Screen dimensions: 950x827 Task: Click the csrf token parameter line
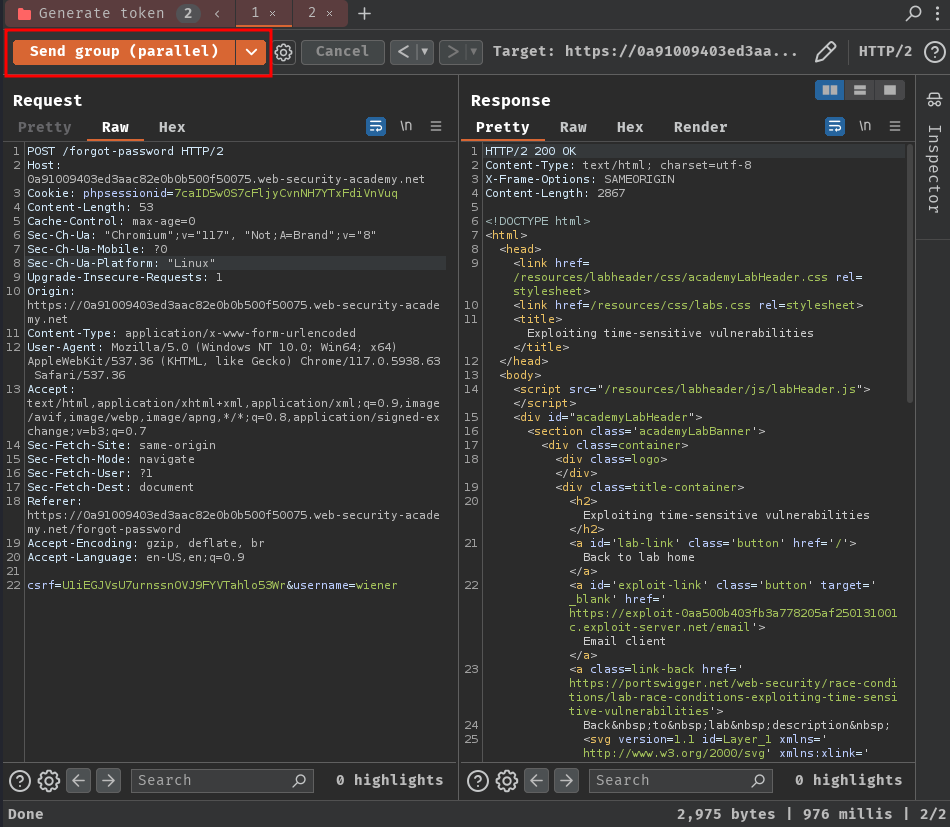pos(212,585)
